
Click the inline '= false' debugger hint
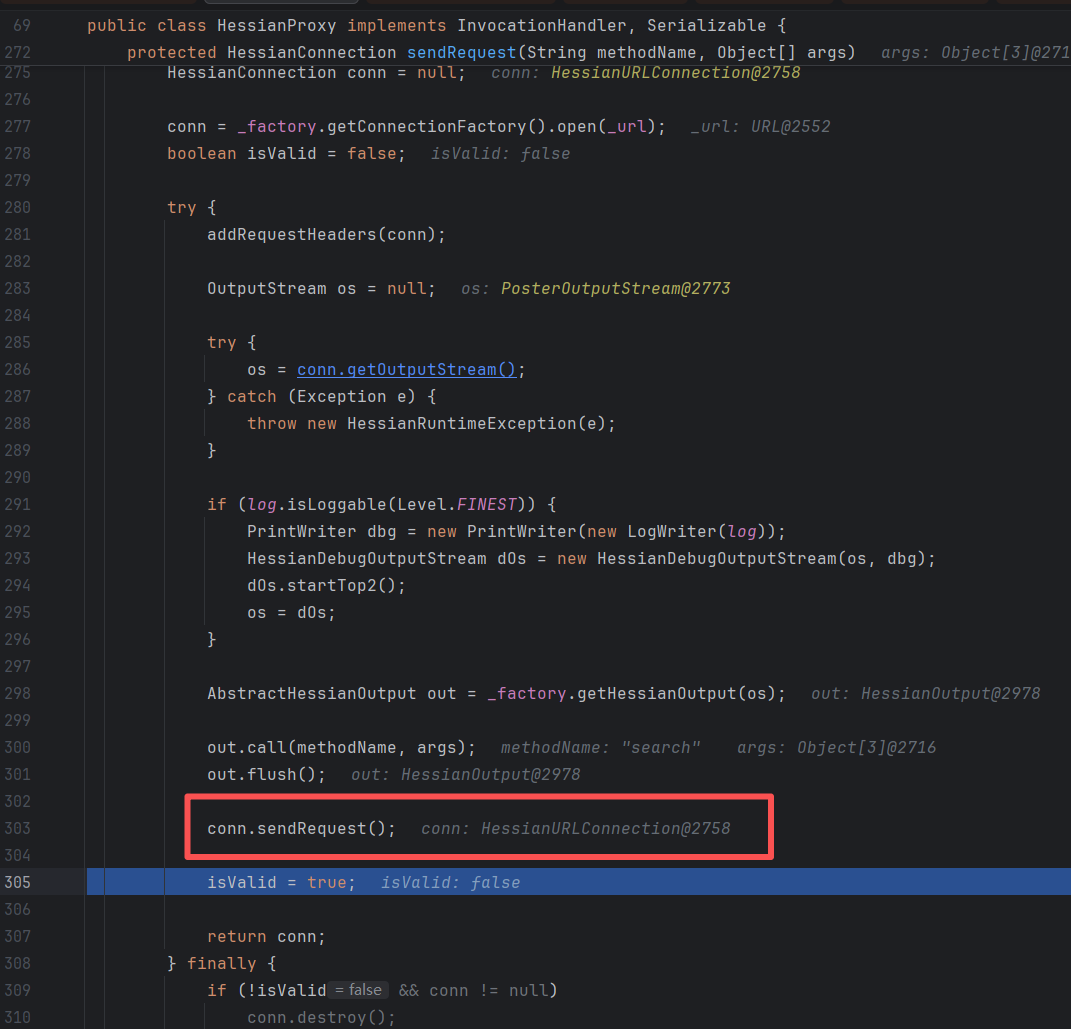pyautogui.click(x=359, y=990)
